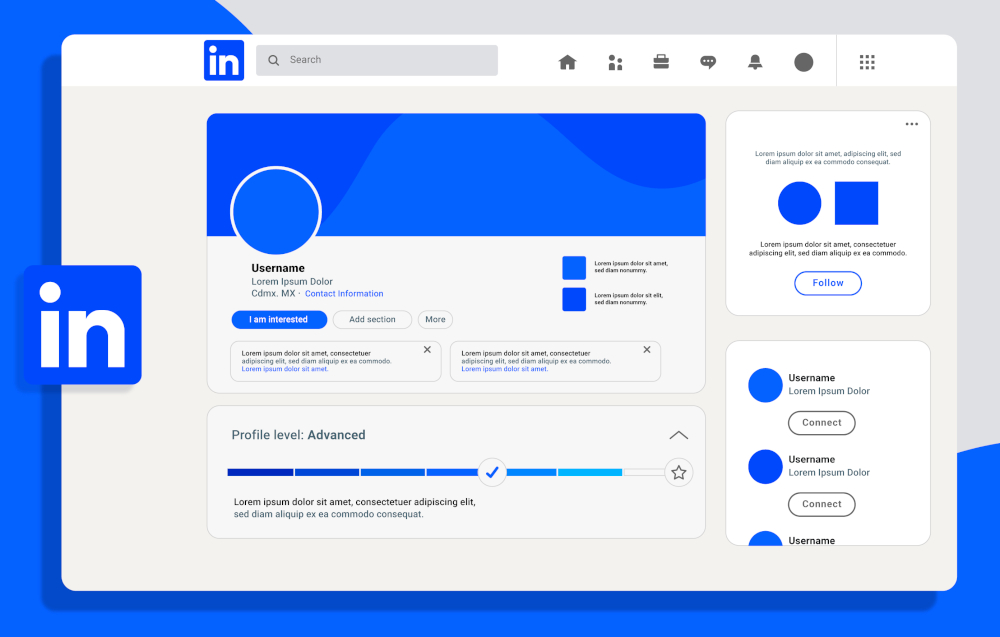Click the Profile level: Advanced heading
The height and width of the screenshot is (637, 1000).
[x=298, y=436]
